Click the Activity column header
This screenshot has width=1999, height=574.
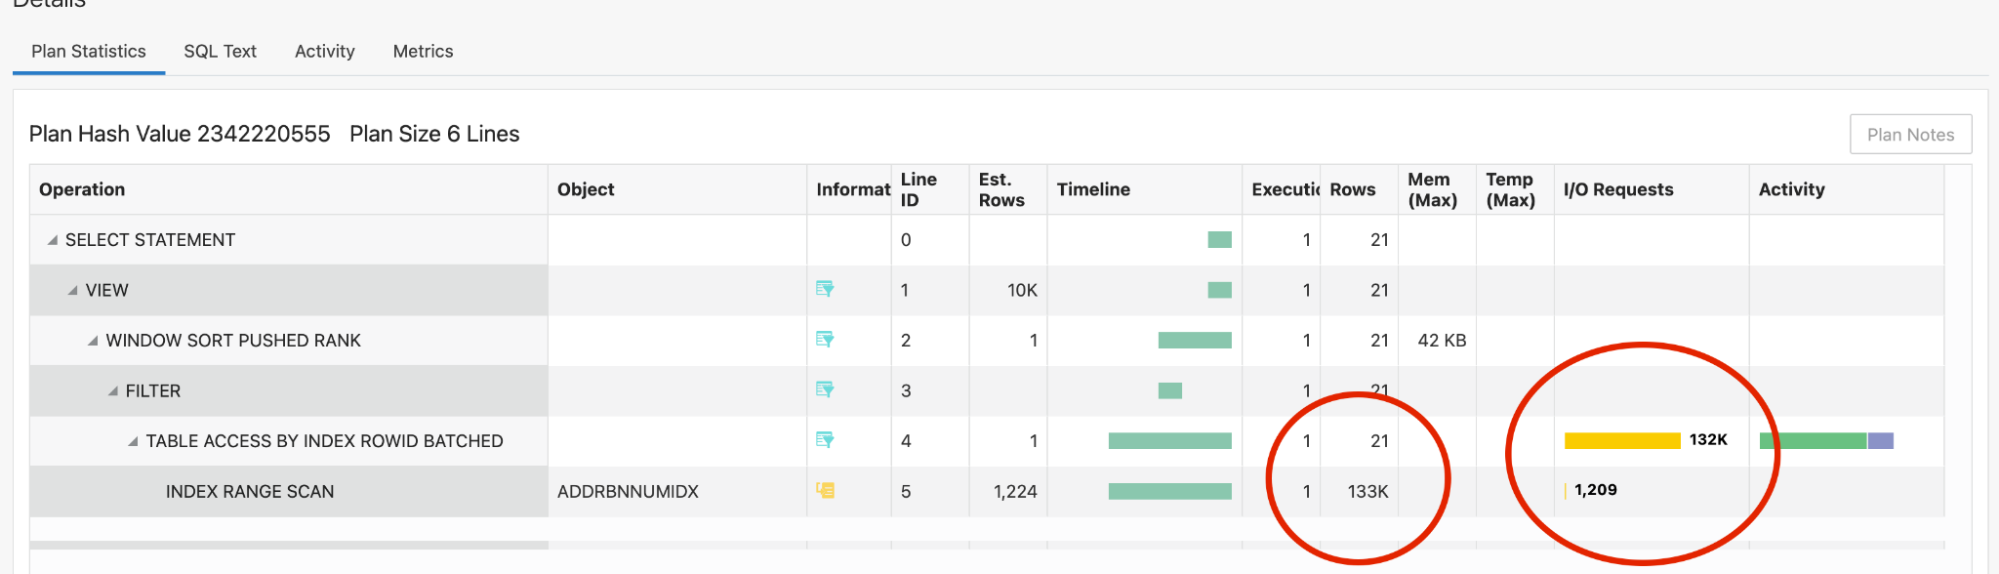pos(1847,189)
